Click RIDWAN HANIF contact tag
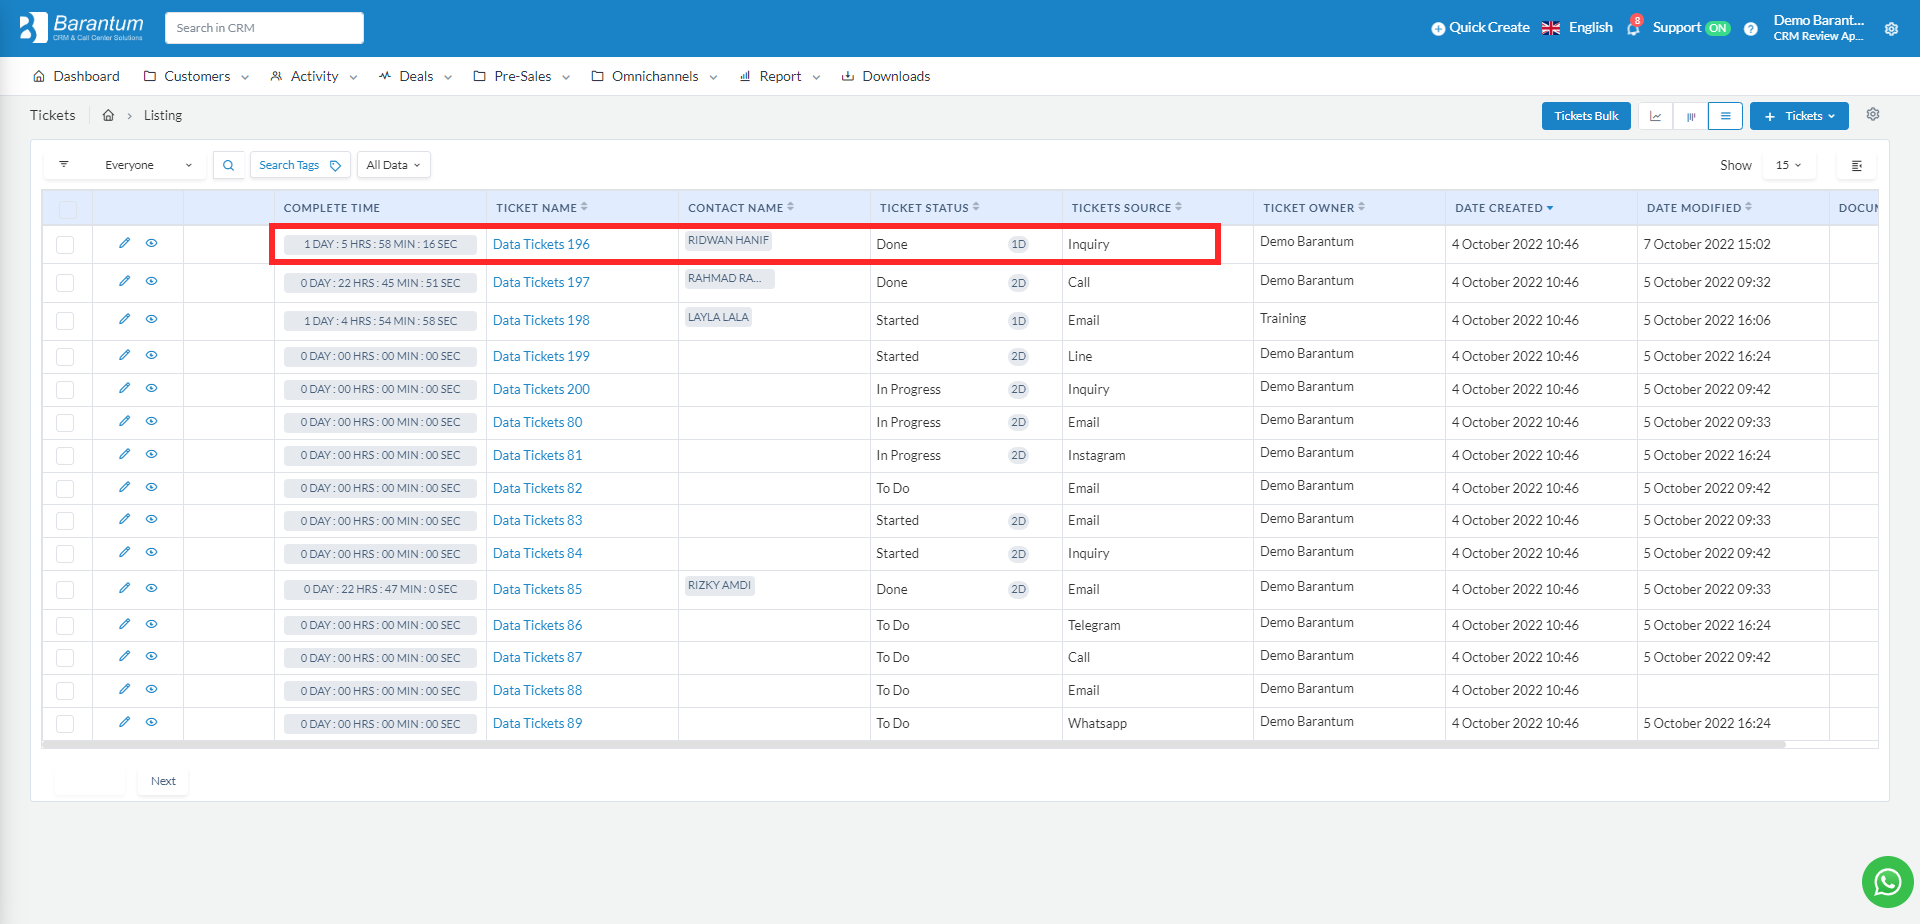 pos(728,241)
